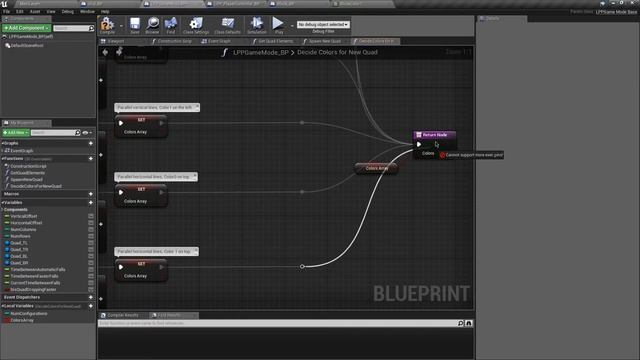Toggle NumColumns variable editable checkbox
The width and height of the screenshot is (640, 360).
(x=91, y=230)
